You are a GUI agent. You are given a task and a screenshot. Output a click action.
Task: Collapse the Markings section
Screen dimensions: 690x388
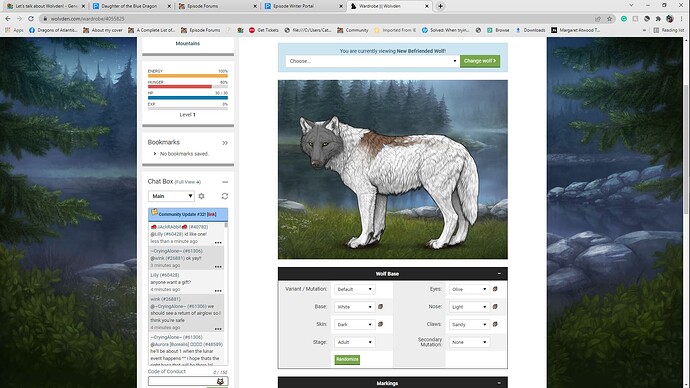pyautogui.click(x=499, y=383)
